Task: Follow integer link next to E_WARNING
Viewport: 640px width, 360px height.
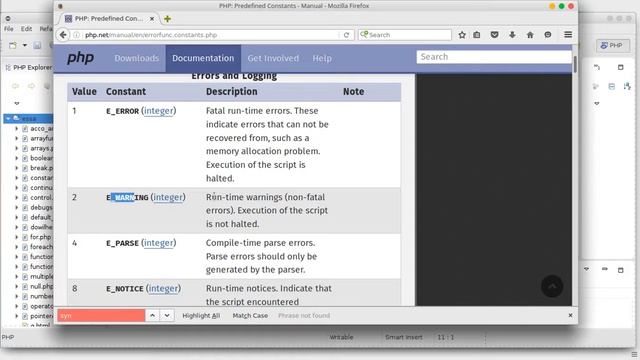Action: (x=168, y=198)
